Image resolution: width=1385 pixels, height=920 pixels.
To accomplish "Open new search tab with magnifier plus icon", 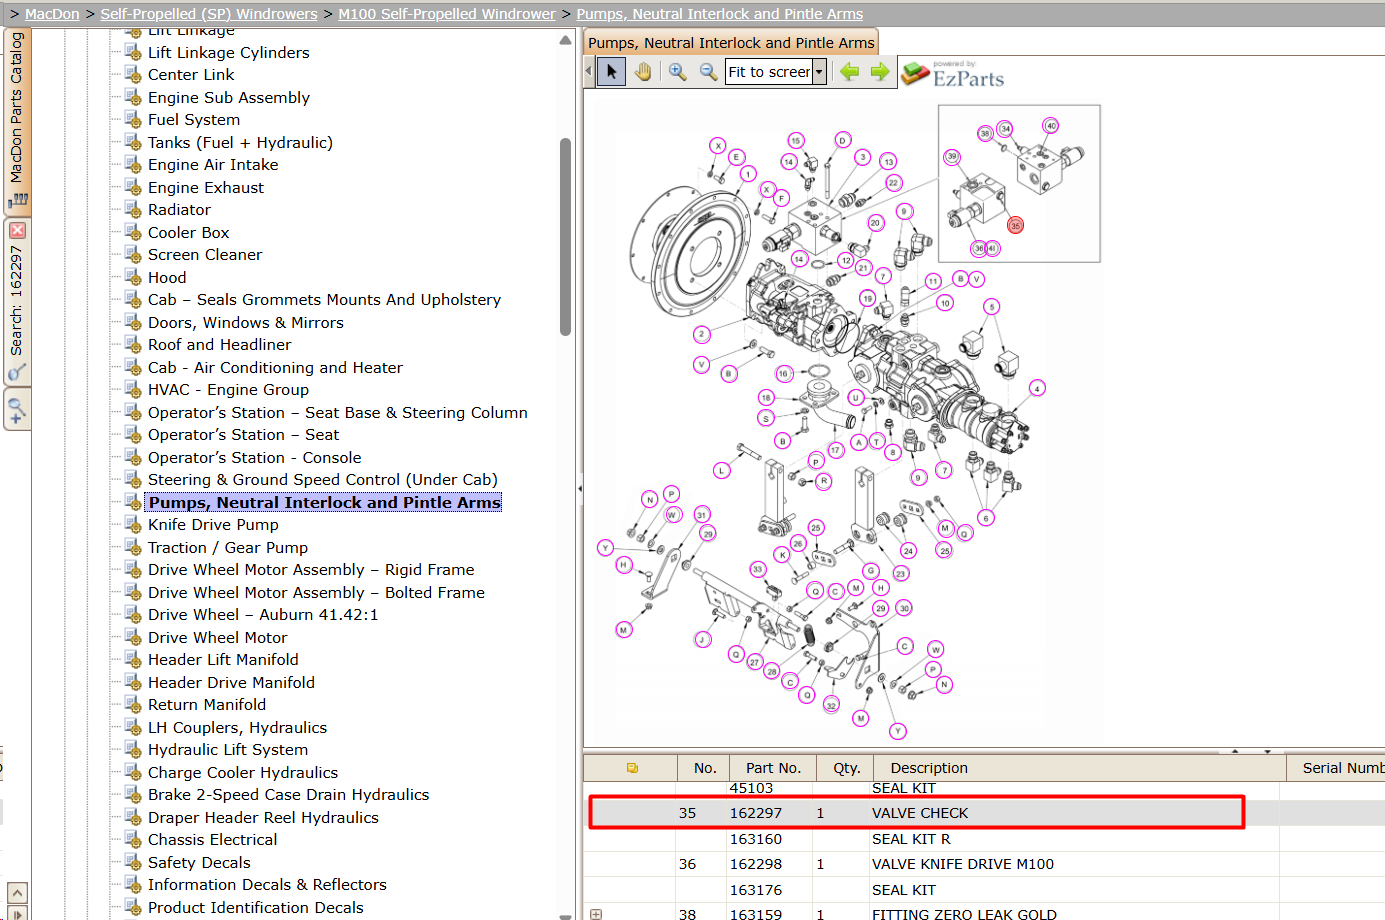I will 17,410.
